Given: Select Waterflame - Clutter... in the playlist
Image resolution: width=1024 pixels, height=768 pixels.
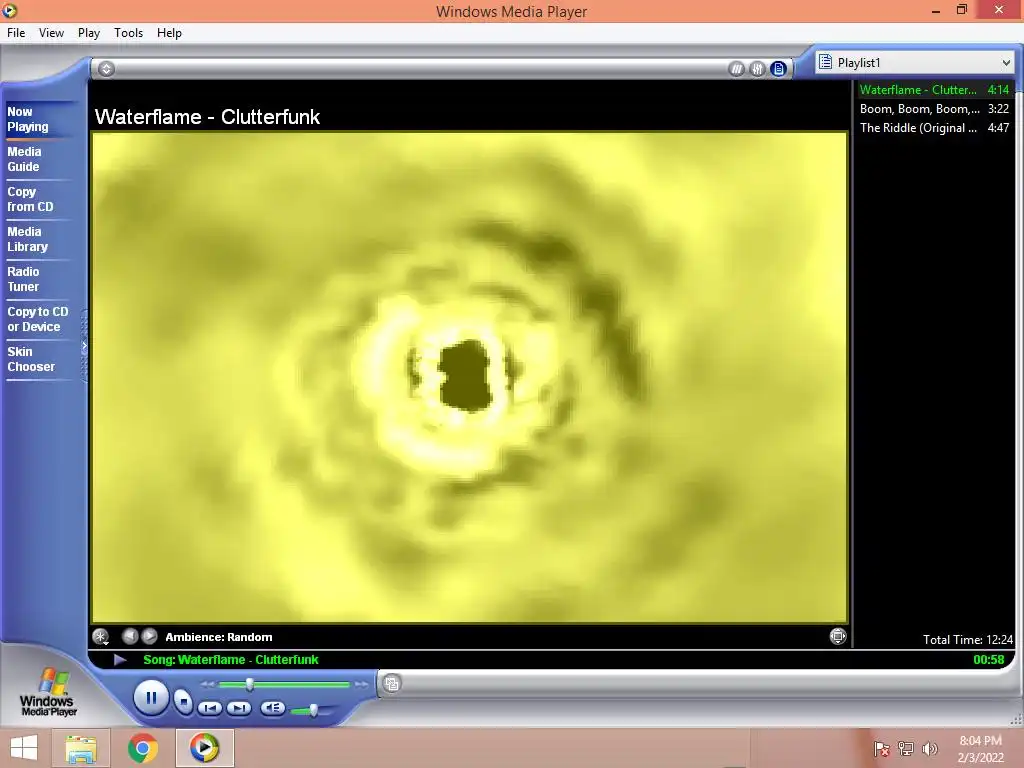Looking at the screenshot, I should click(935, 89).
